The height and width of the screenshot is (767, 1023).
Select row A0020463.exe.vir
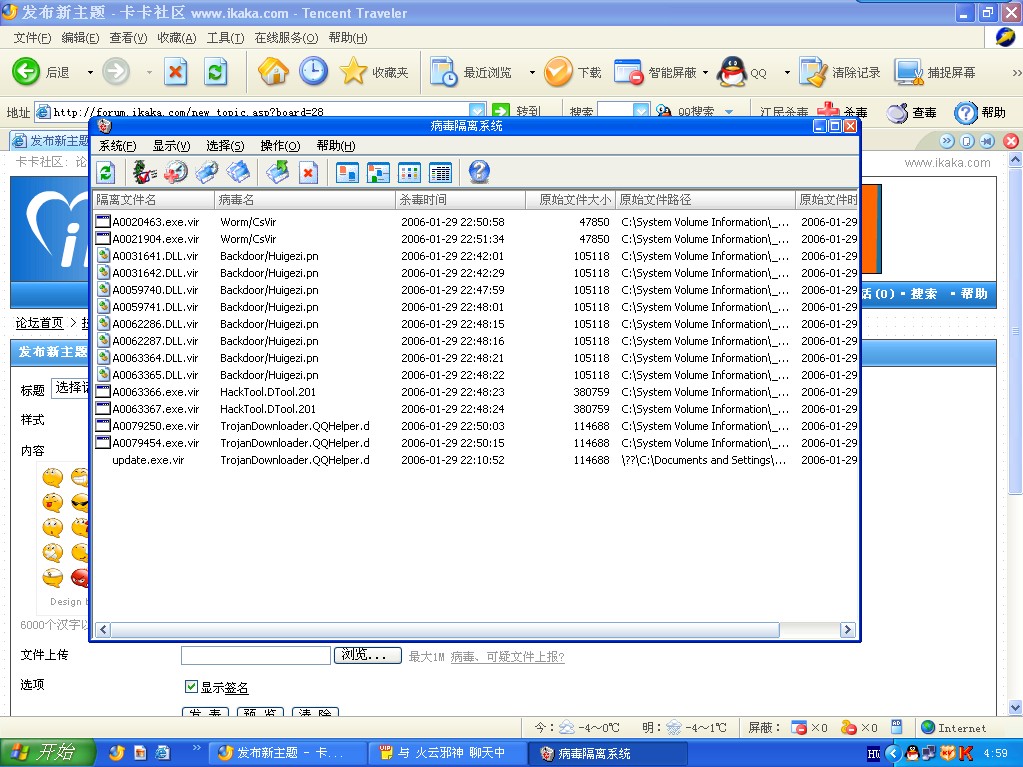pos(476,222)
